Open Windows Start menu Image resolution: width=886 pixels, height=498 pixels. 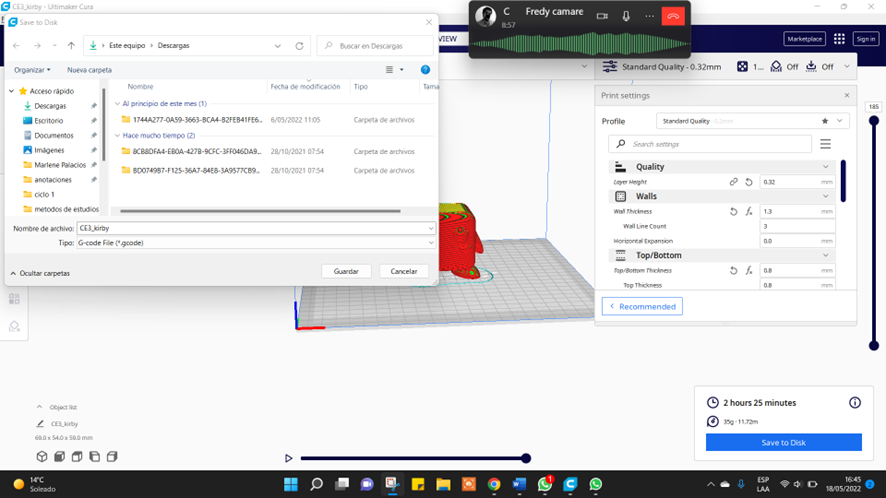(x=290, y=484)
